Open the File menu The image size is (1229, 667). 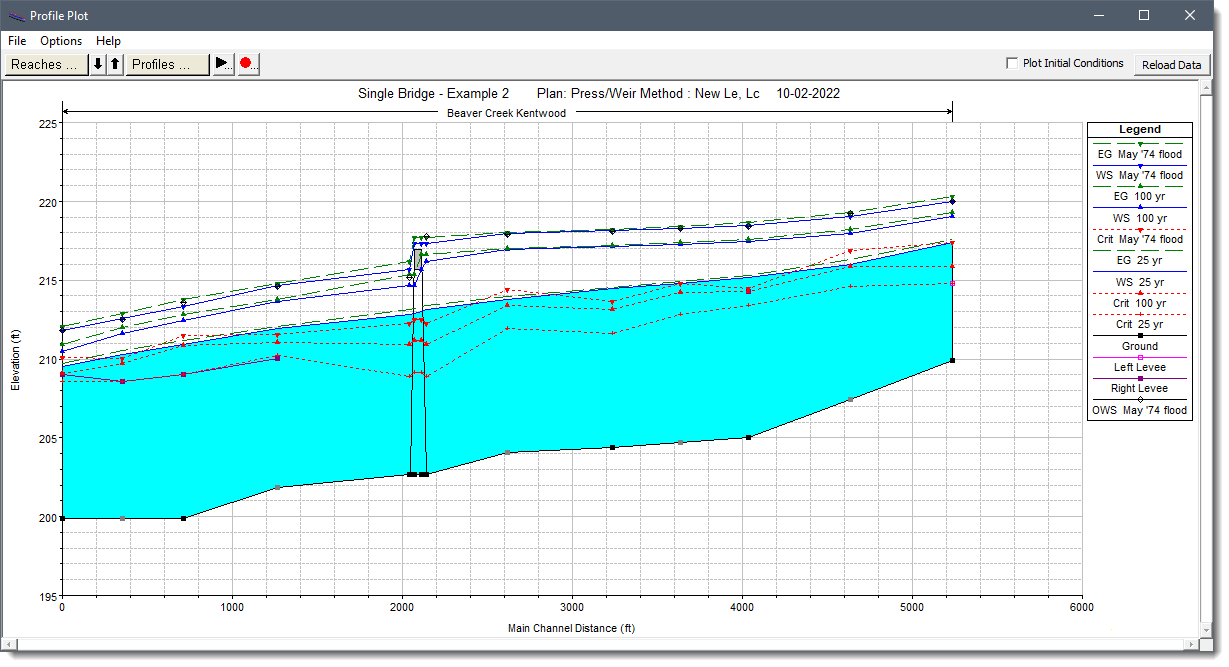[x=16, y=41]
